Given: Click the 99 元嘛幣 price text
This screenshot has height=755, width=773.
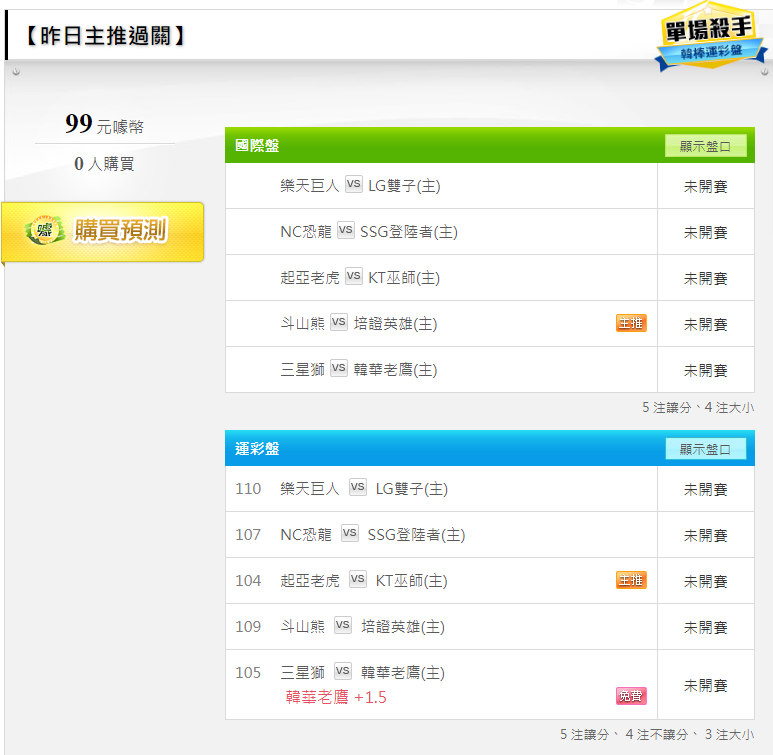Looking at the screenshot, I should (x=105, y=124).
